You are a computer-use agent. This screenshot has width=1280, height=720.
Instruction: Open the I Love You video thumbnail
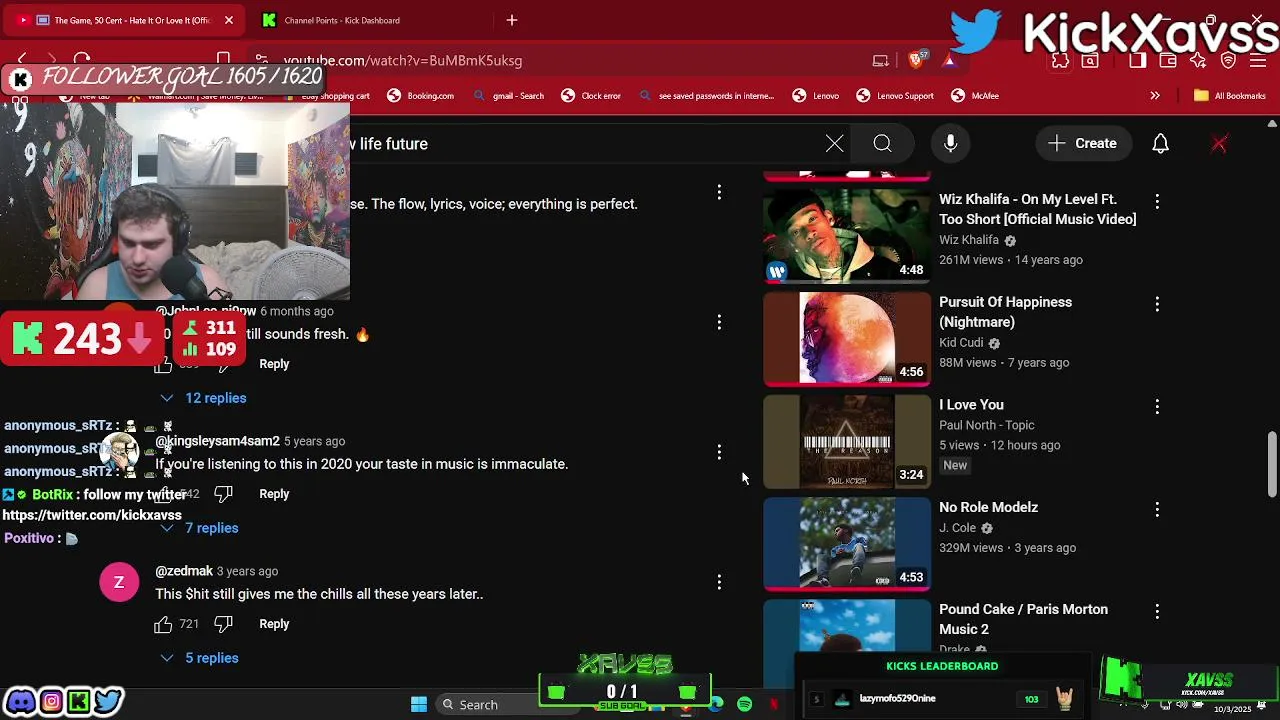click(x=847, y=442)
